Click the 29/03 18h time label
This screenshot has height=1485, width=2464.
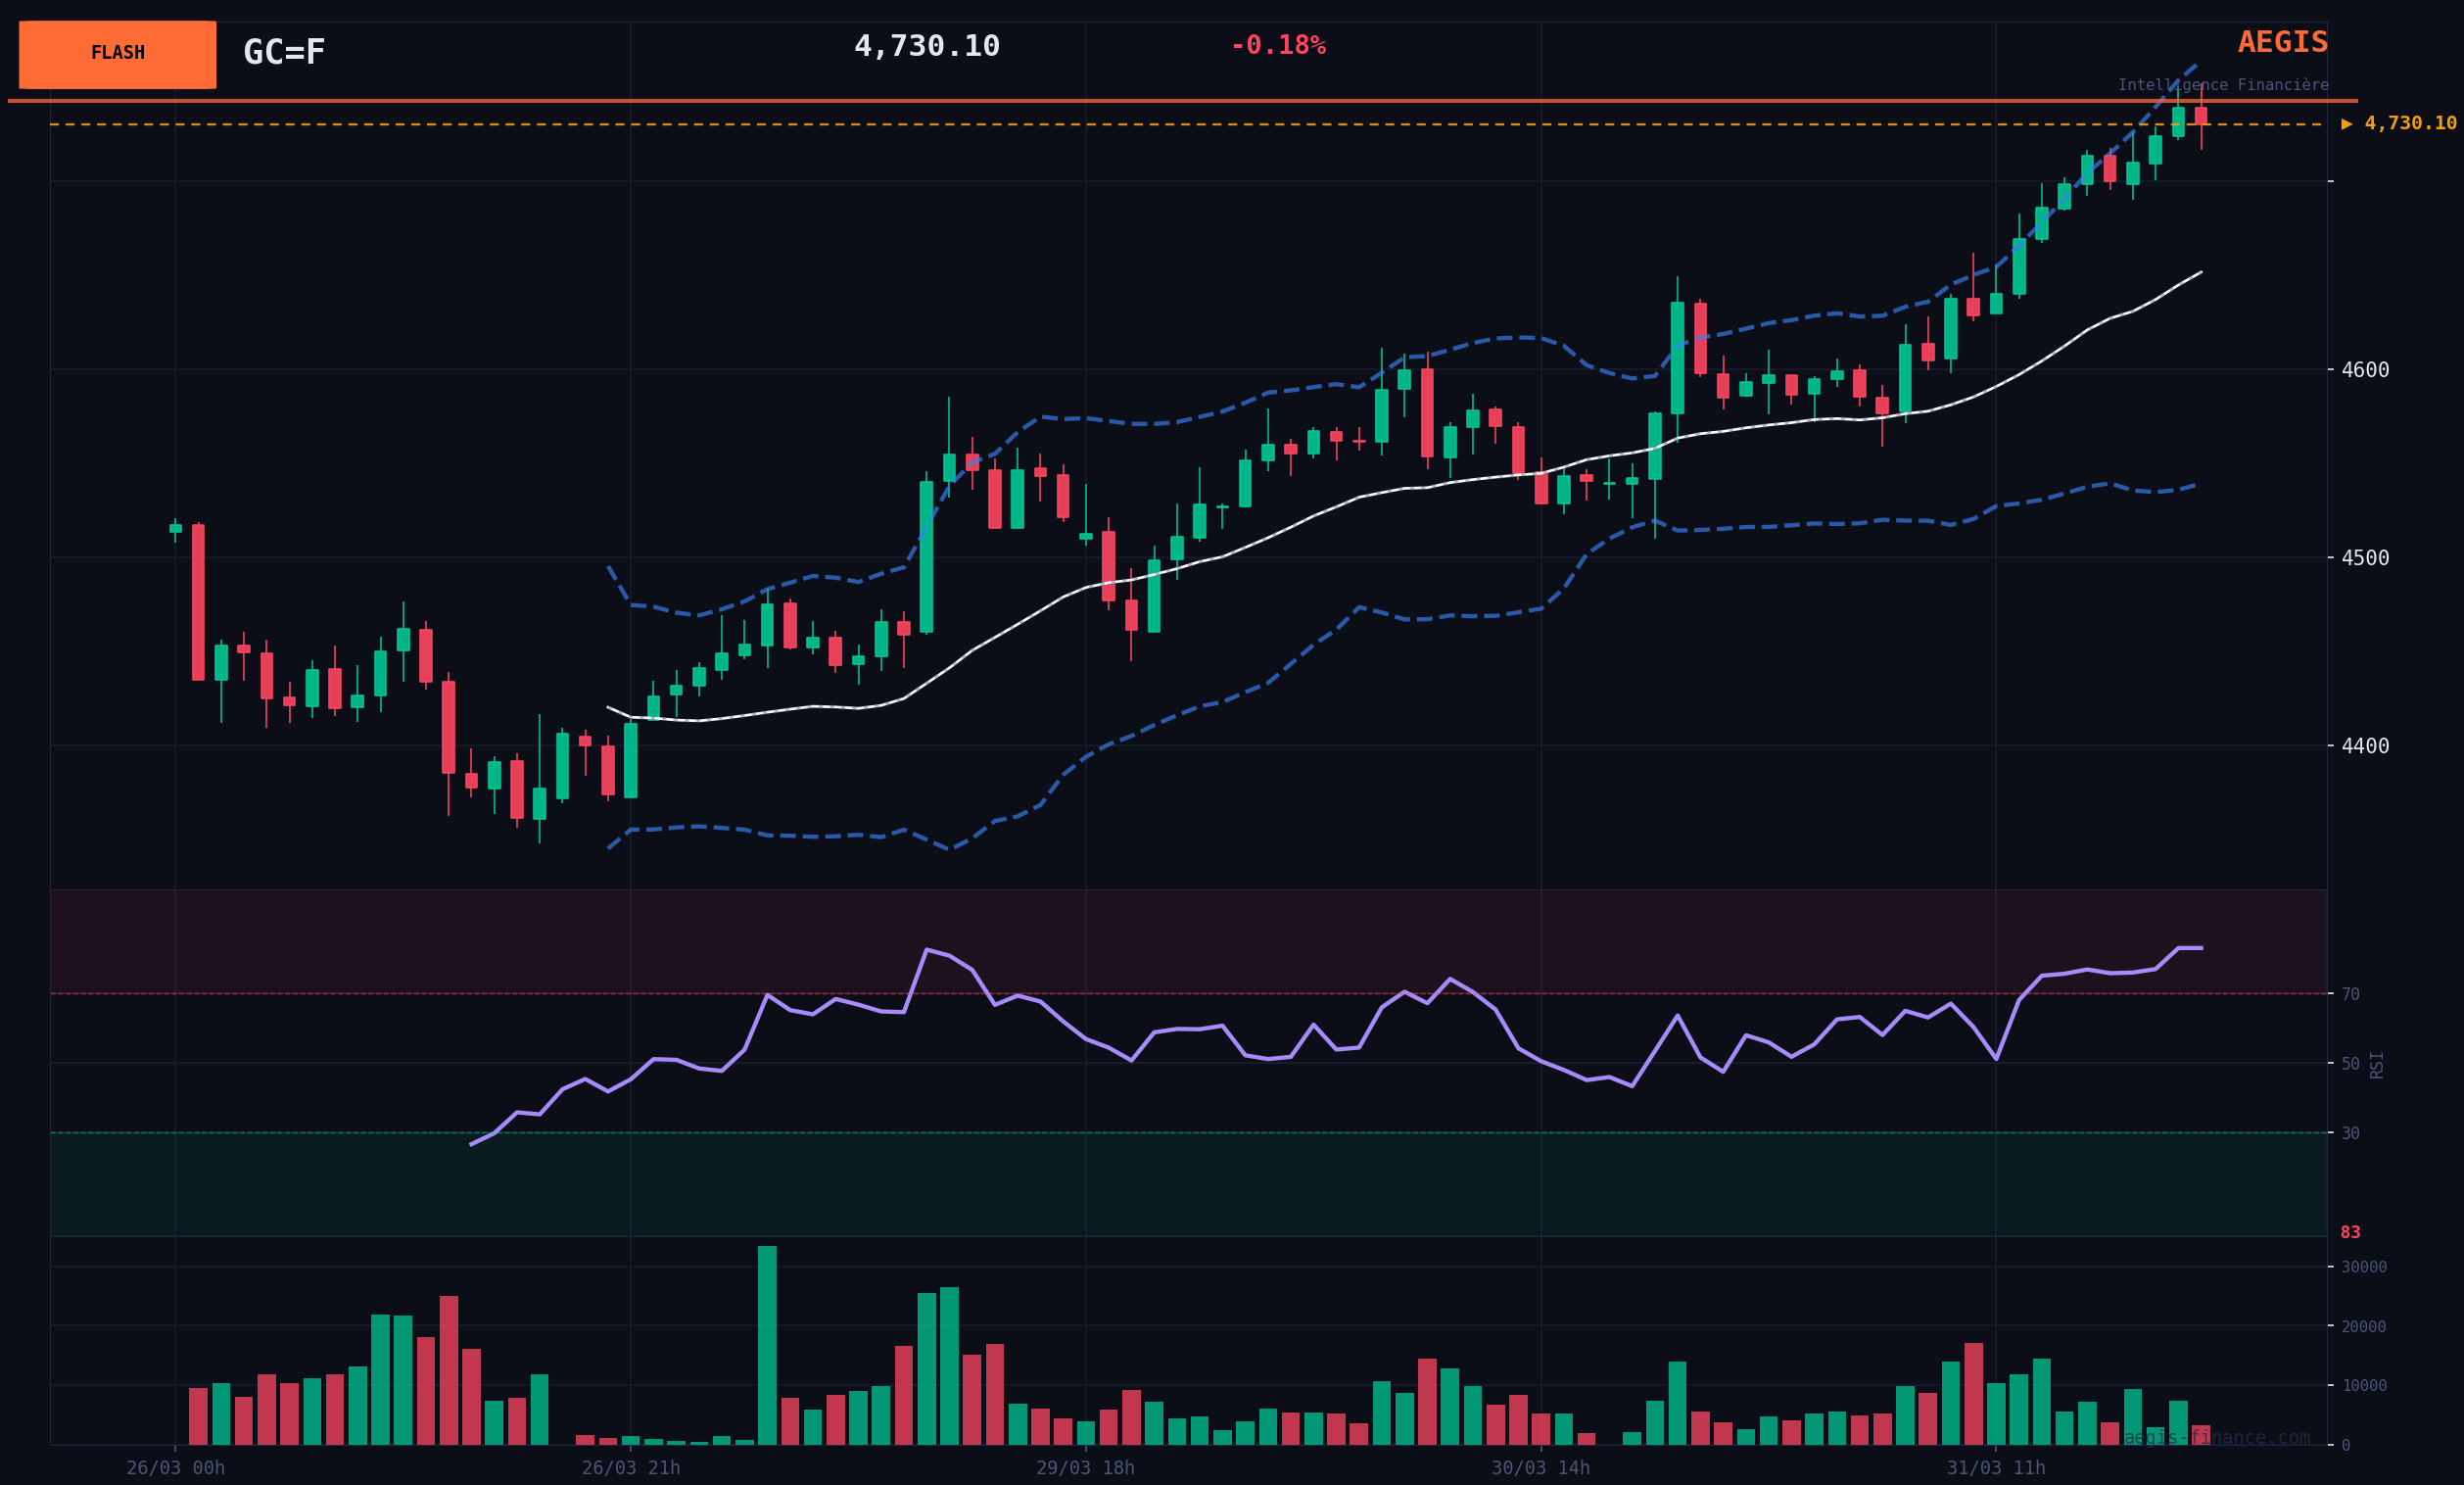[1085, 1468]
